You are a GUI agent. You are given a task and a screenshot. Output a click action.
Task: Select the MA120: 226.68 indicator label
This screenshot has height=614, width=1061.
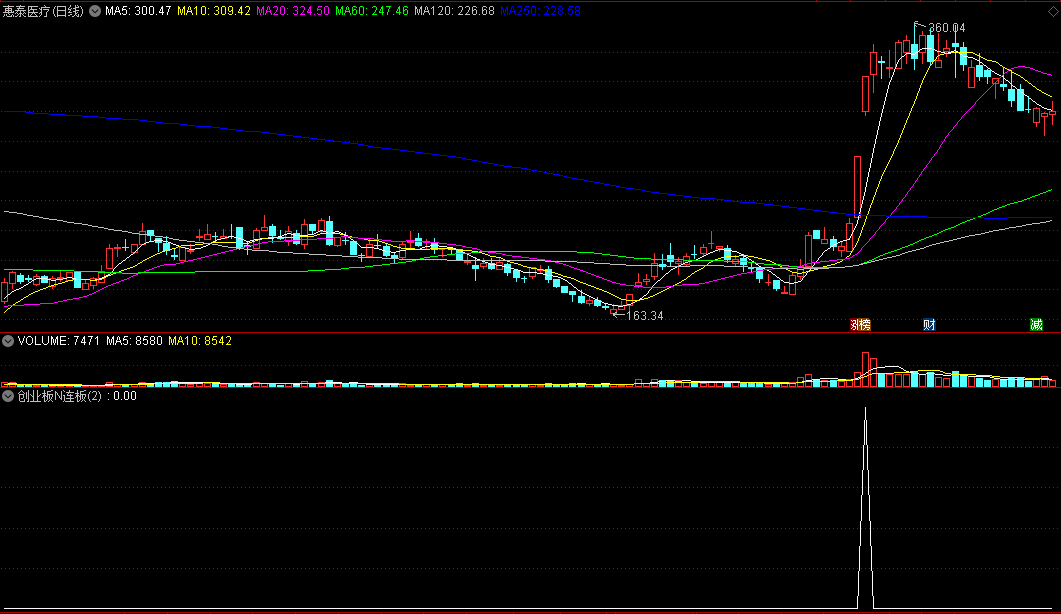click(x=455, y=11)
